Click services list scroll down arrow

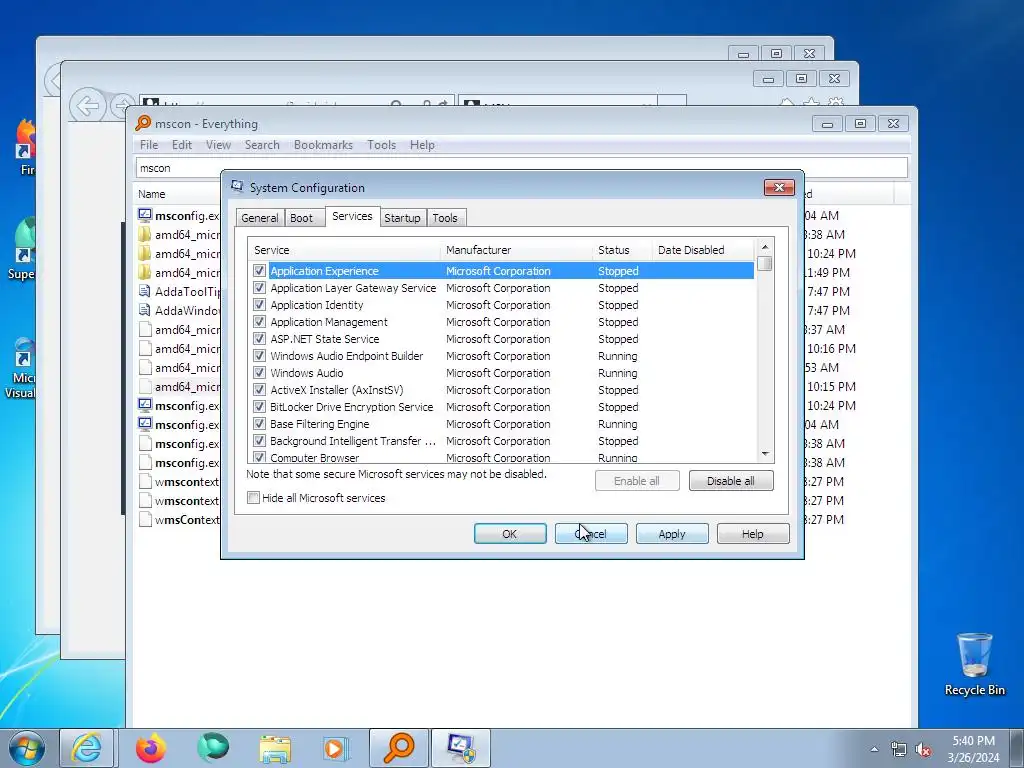[765, 454]
